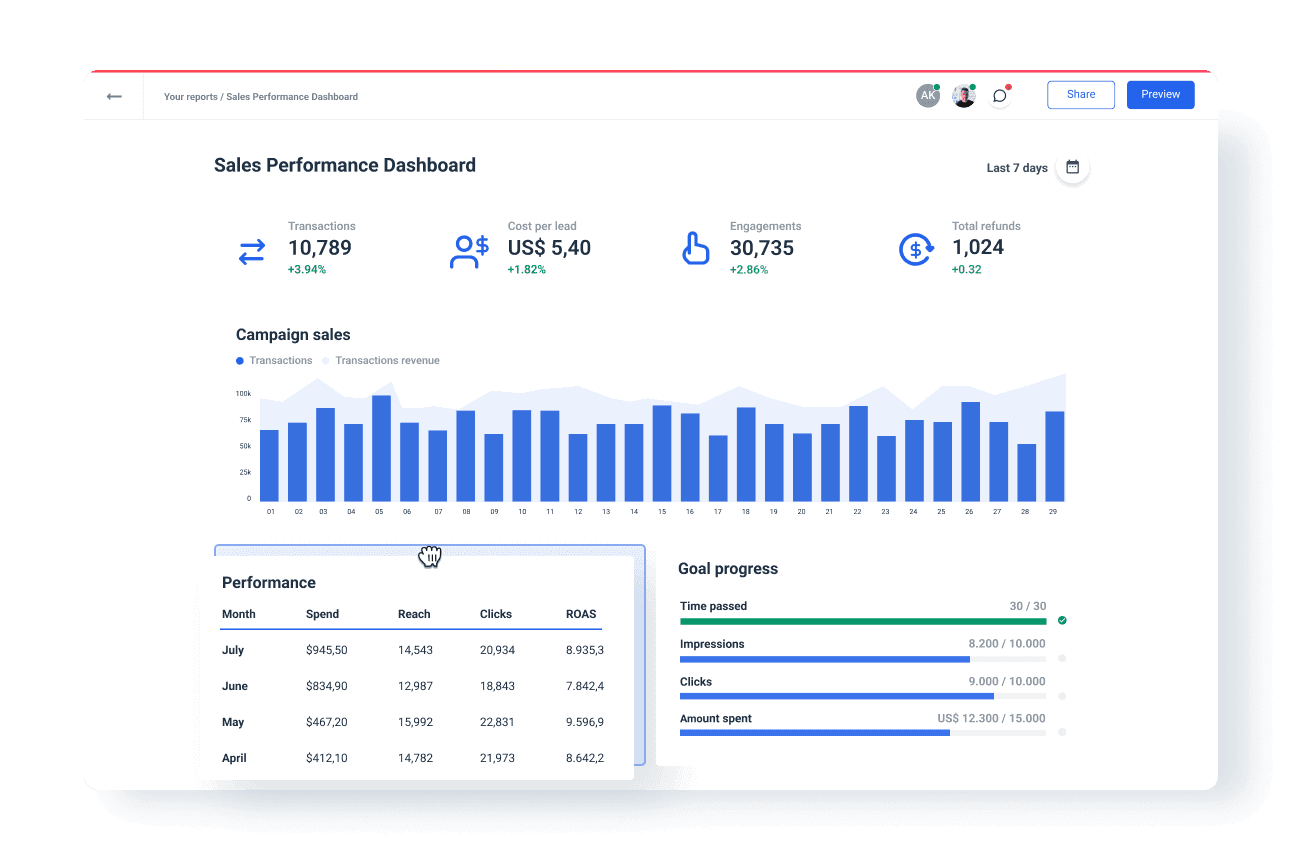The image size is (1300, 860).
Task: Click the green checkmark beside Time passed
Action: pyautogui.click(x=1061, y=620)
